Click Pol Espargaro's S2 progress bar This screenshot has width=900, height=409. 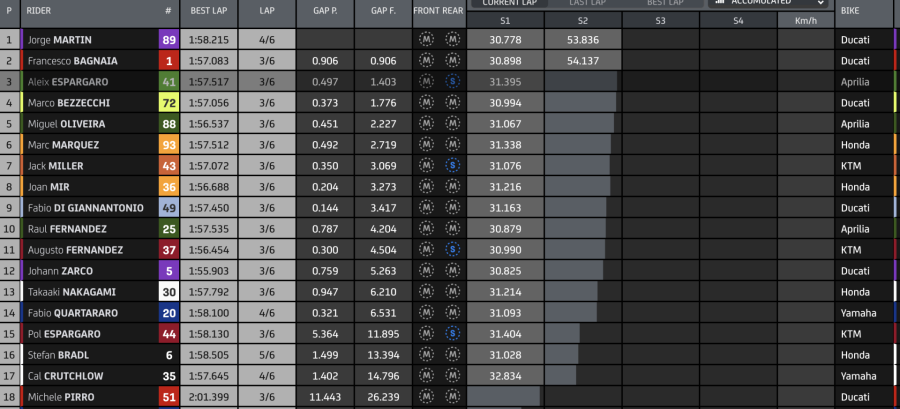[562, 334]
